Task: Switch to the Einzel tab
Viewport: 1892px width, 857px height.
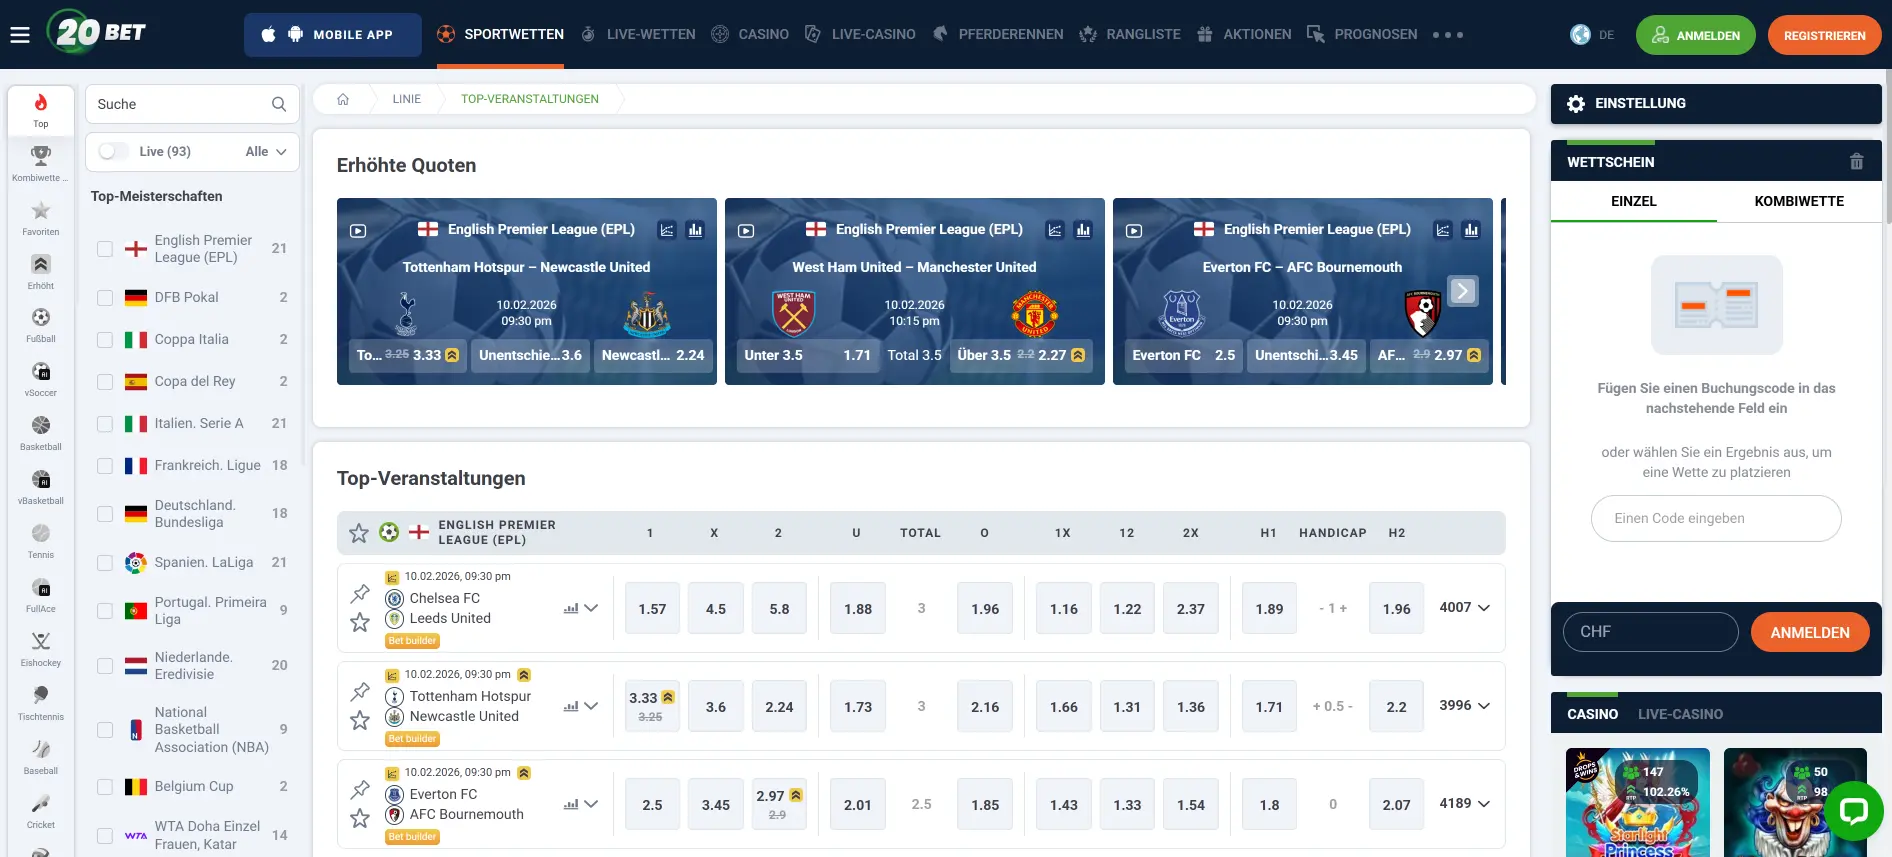Action: [1633, 202]
